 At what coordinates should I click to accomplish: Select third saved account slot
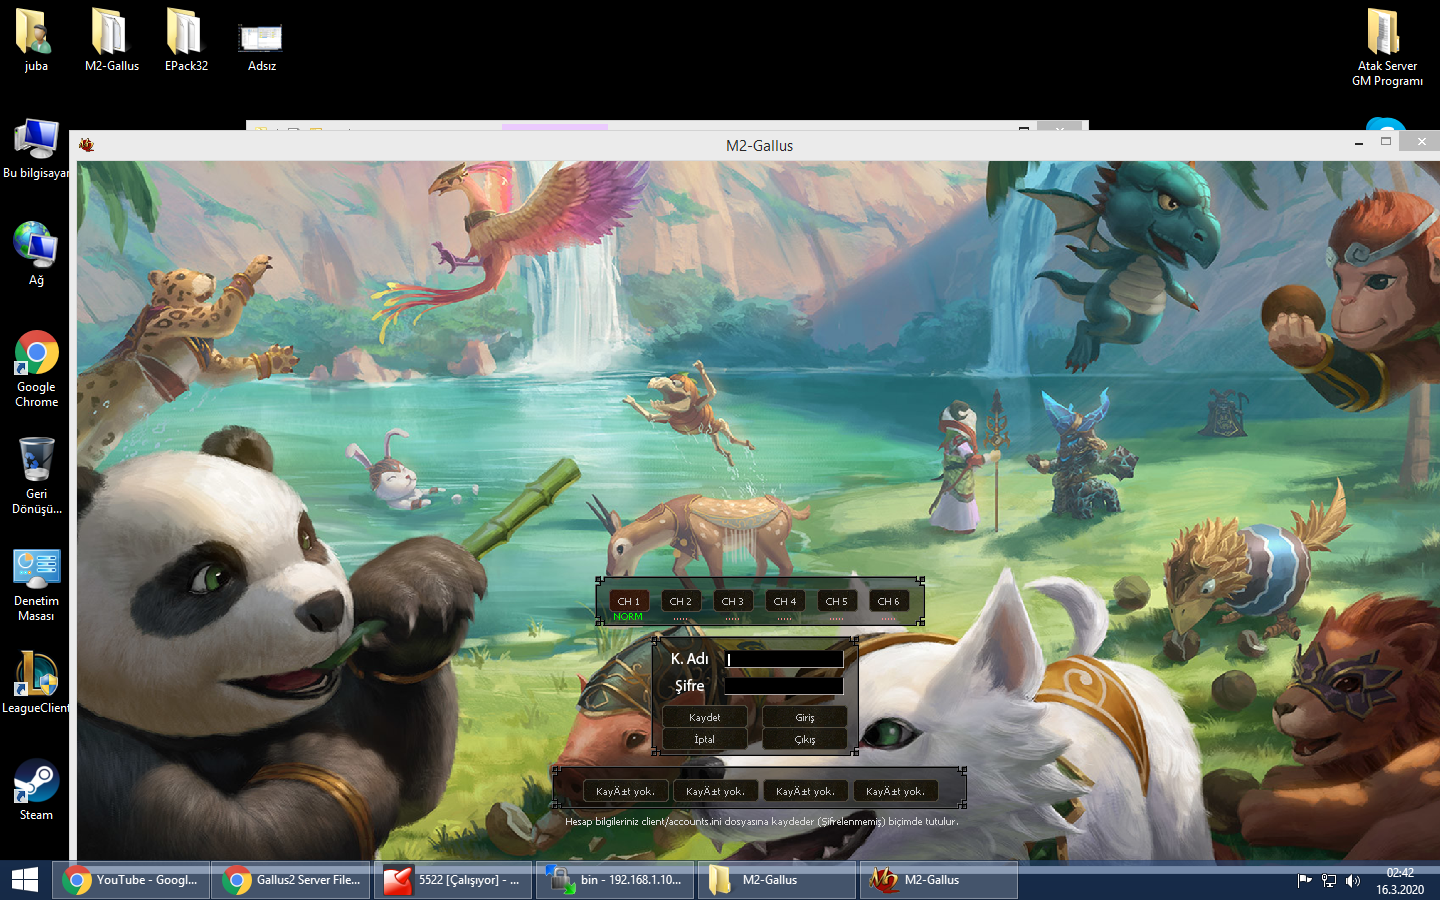coord(806,791)
